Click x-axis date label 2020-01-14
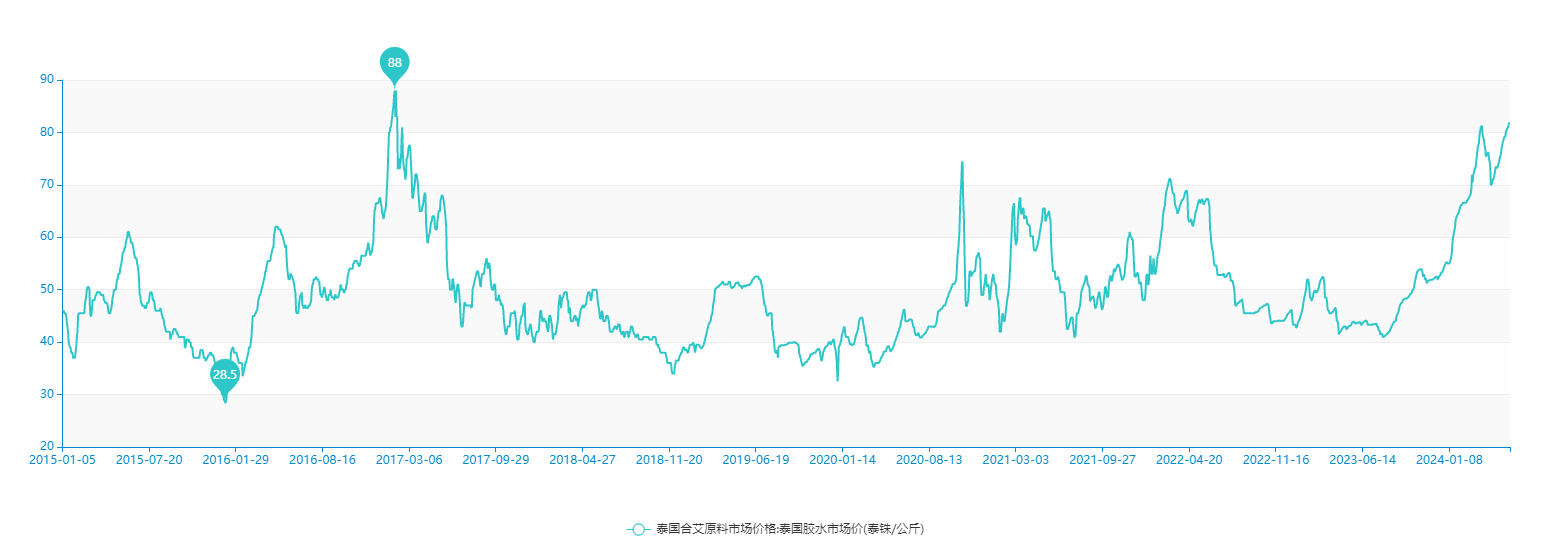Viewport: 1550px width, 547px height. (x=842, y=460)
